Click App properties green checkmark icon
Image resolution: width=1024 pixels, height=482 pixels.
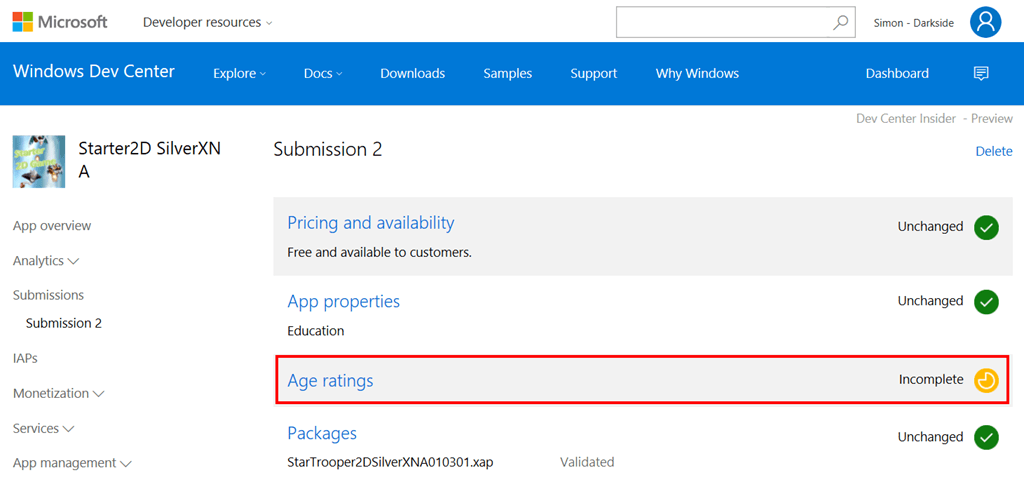click(987, 301)
